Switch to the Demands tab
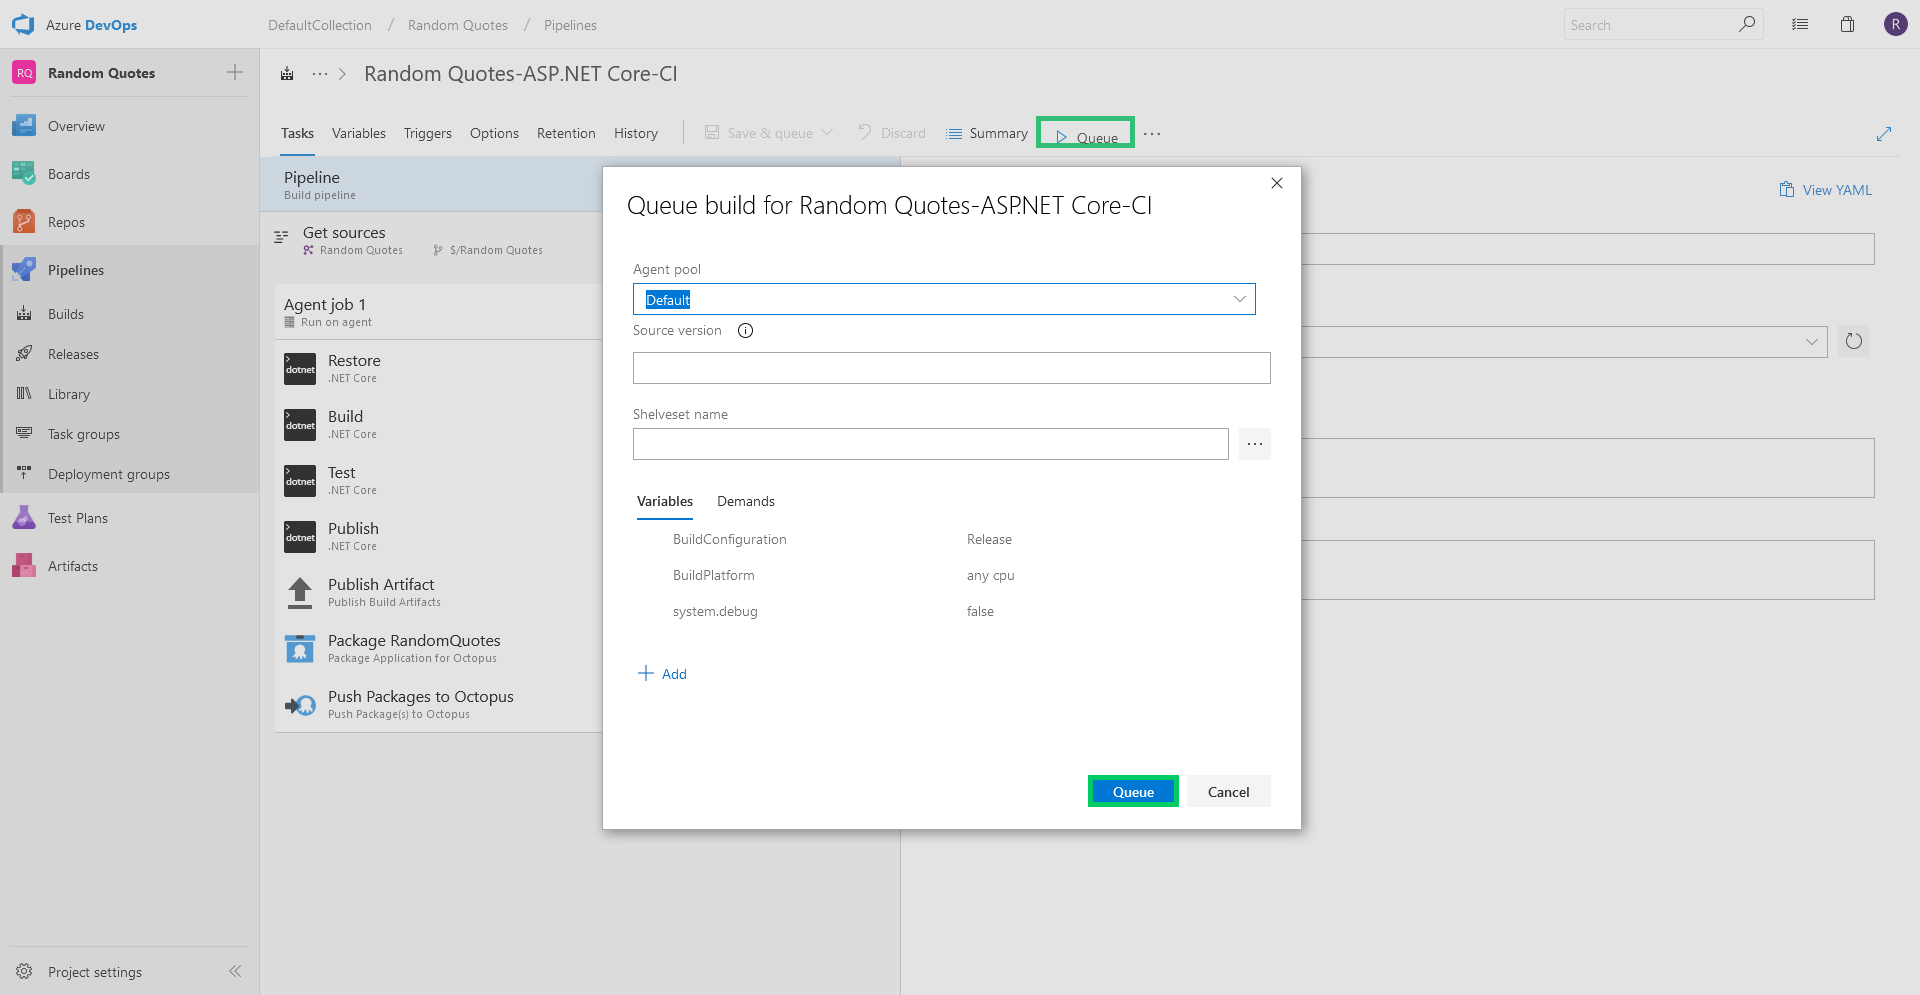The height and width of the screenshot is (995, 1920). [746, 502]
